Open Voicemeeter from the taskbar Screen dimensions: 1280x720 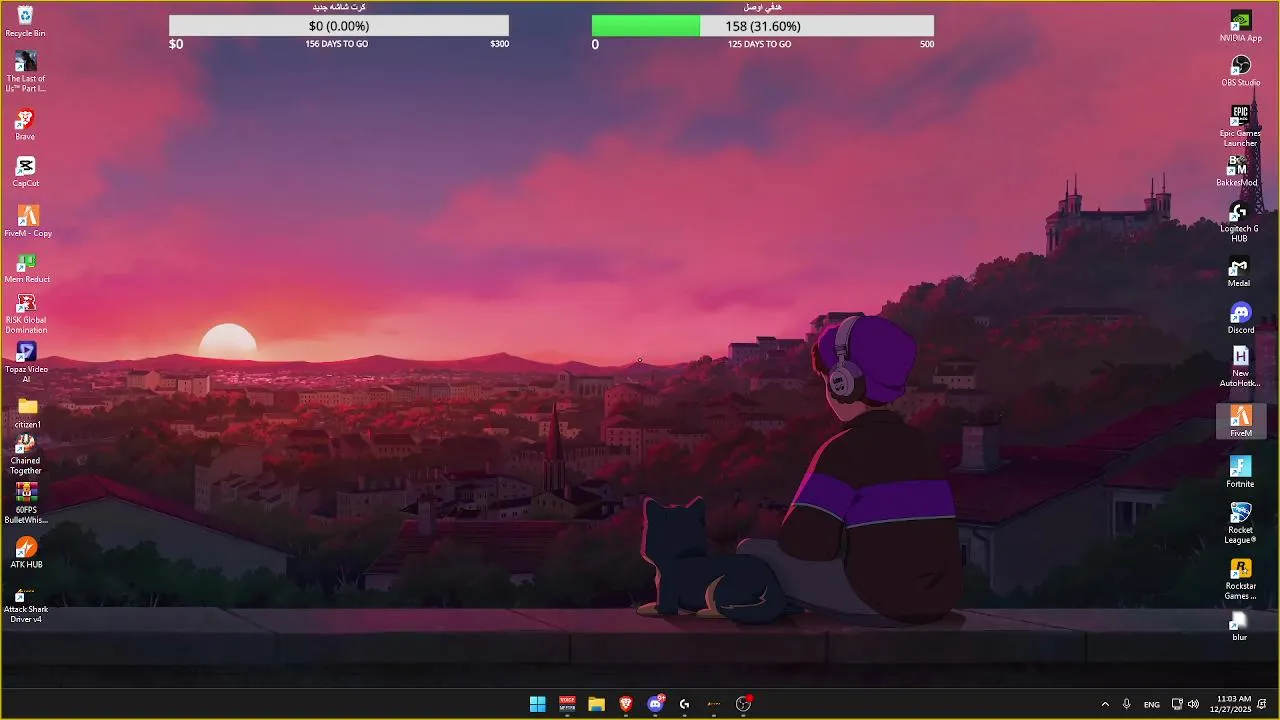(567, 704)
